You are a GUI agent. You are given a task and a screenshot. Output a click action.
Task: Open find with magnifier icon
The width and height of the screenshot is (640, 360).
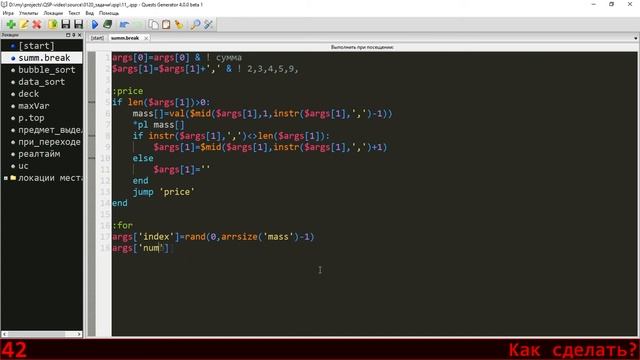(196, 24)
